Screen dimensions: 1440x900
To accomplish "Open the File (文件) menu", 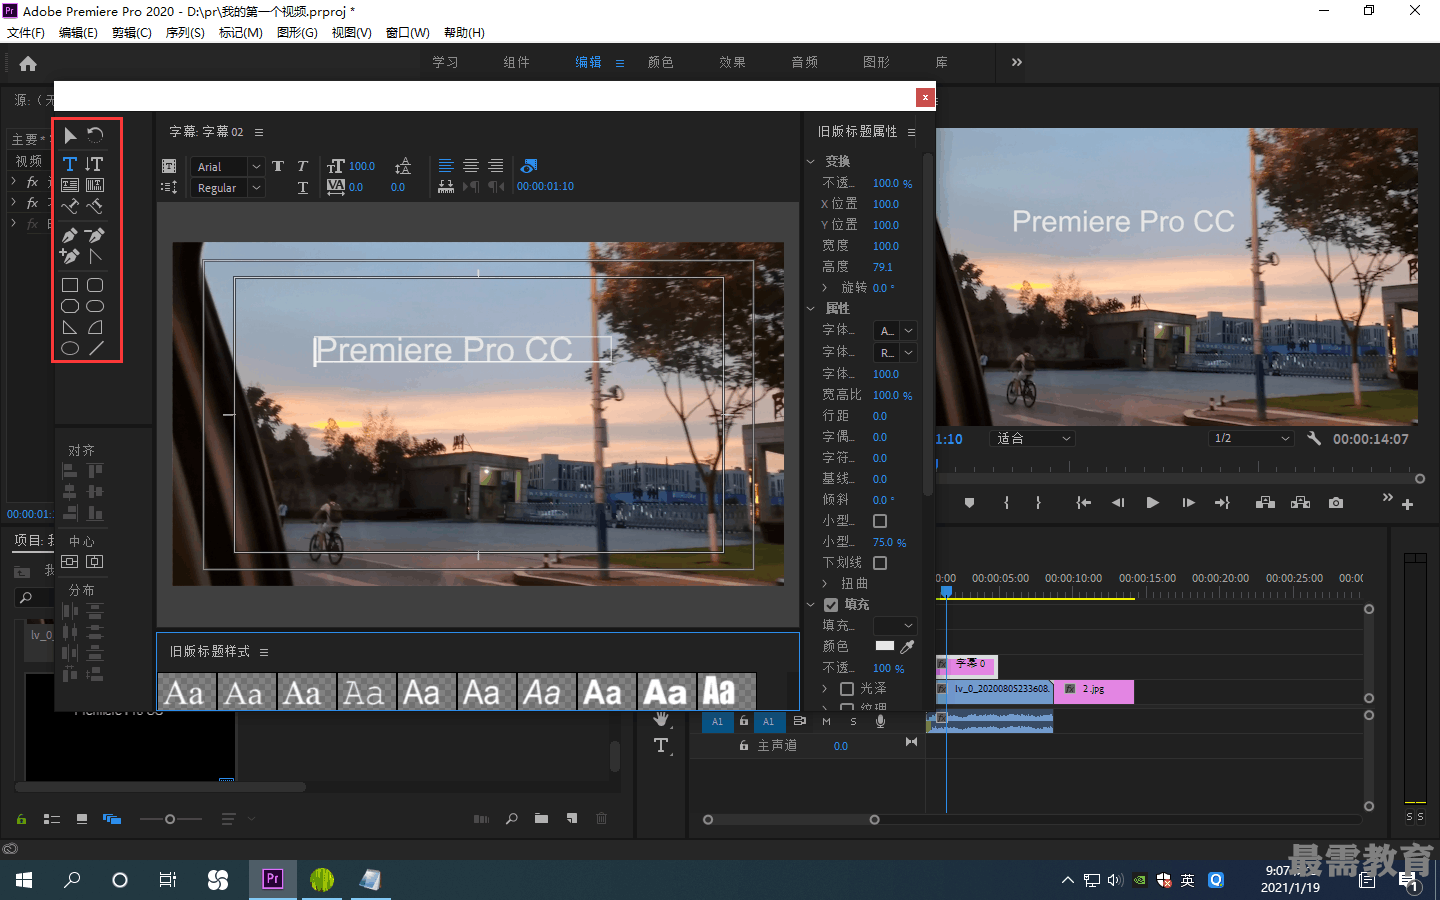I will coord(25,33).
